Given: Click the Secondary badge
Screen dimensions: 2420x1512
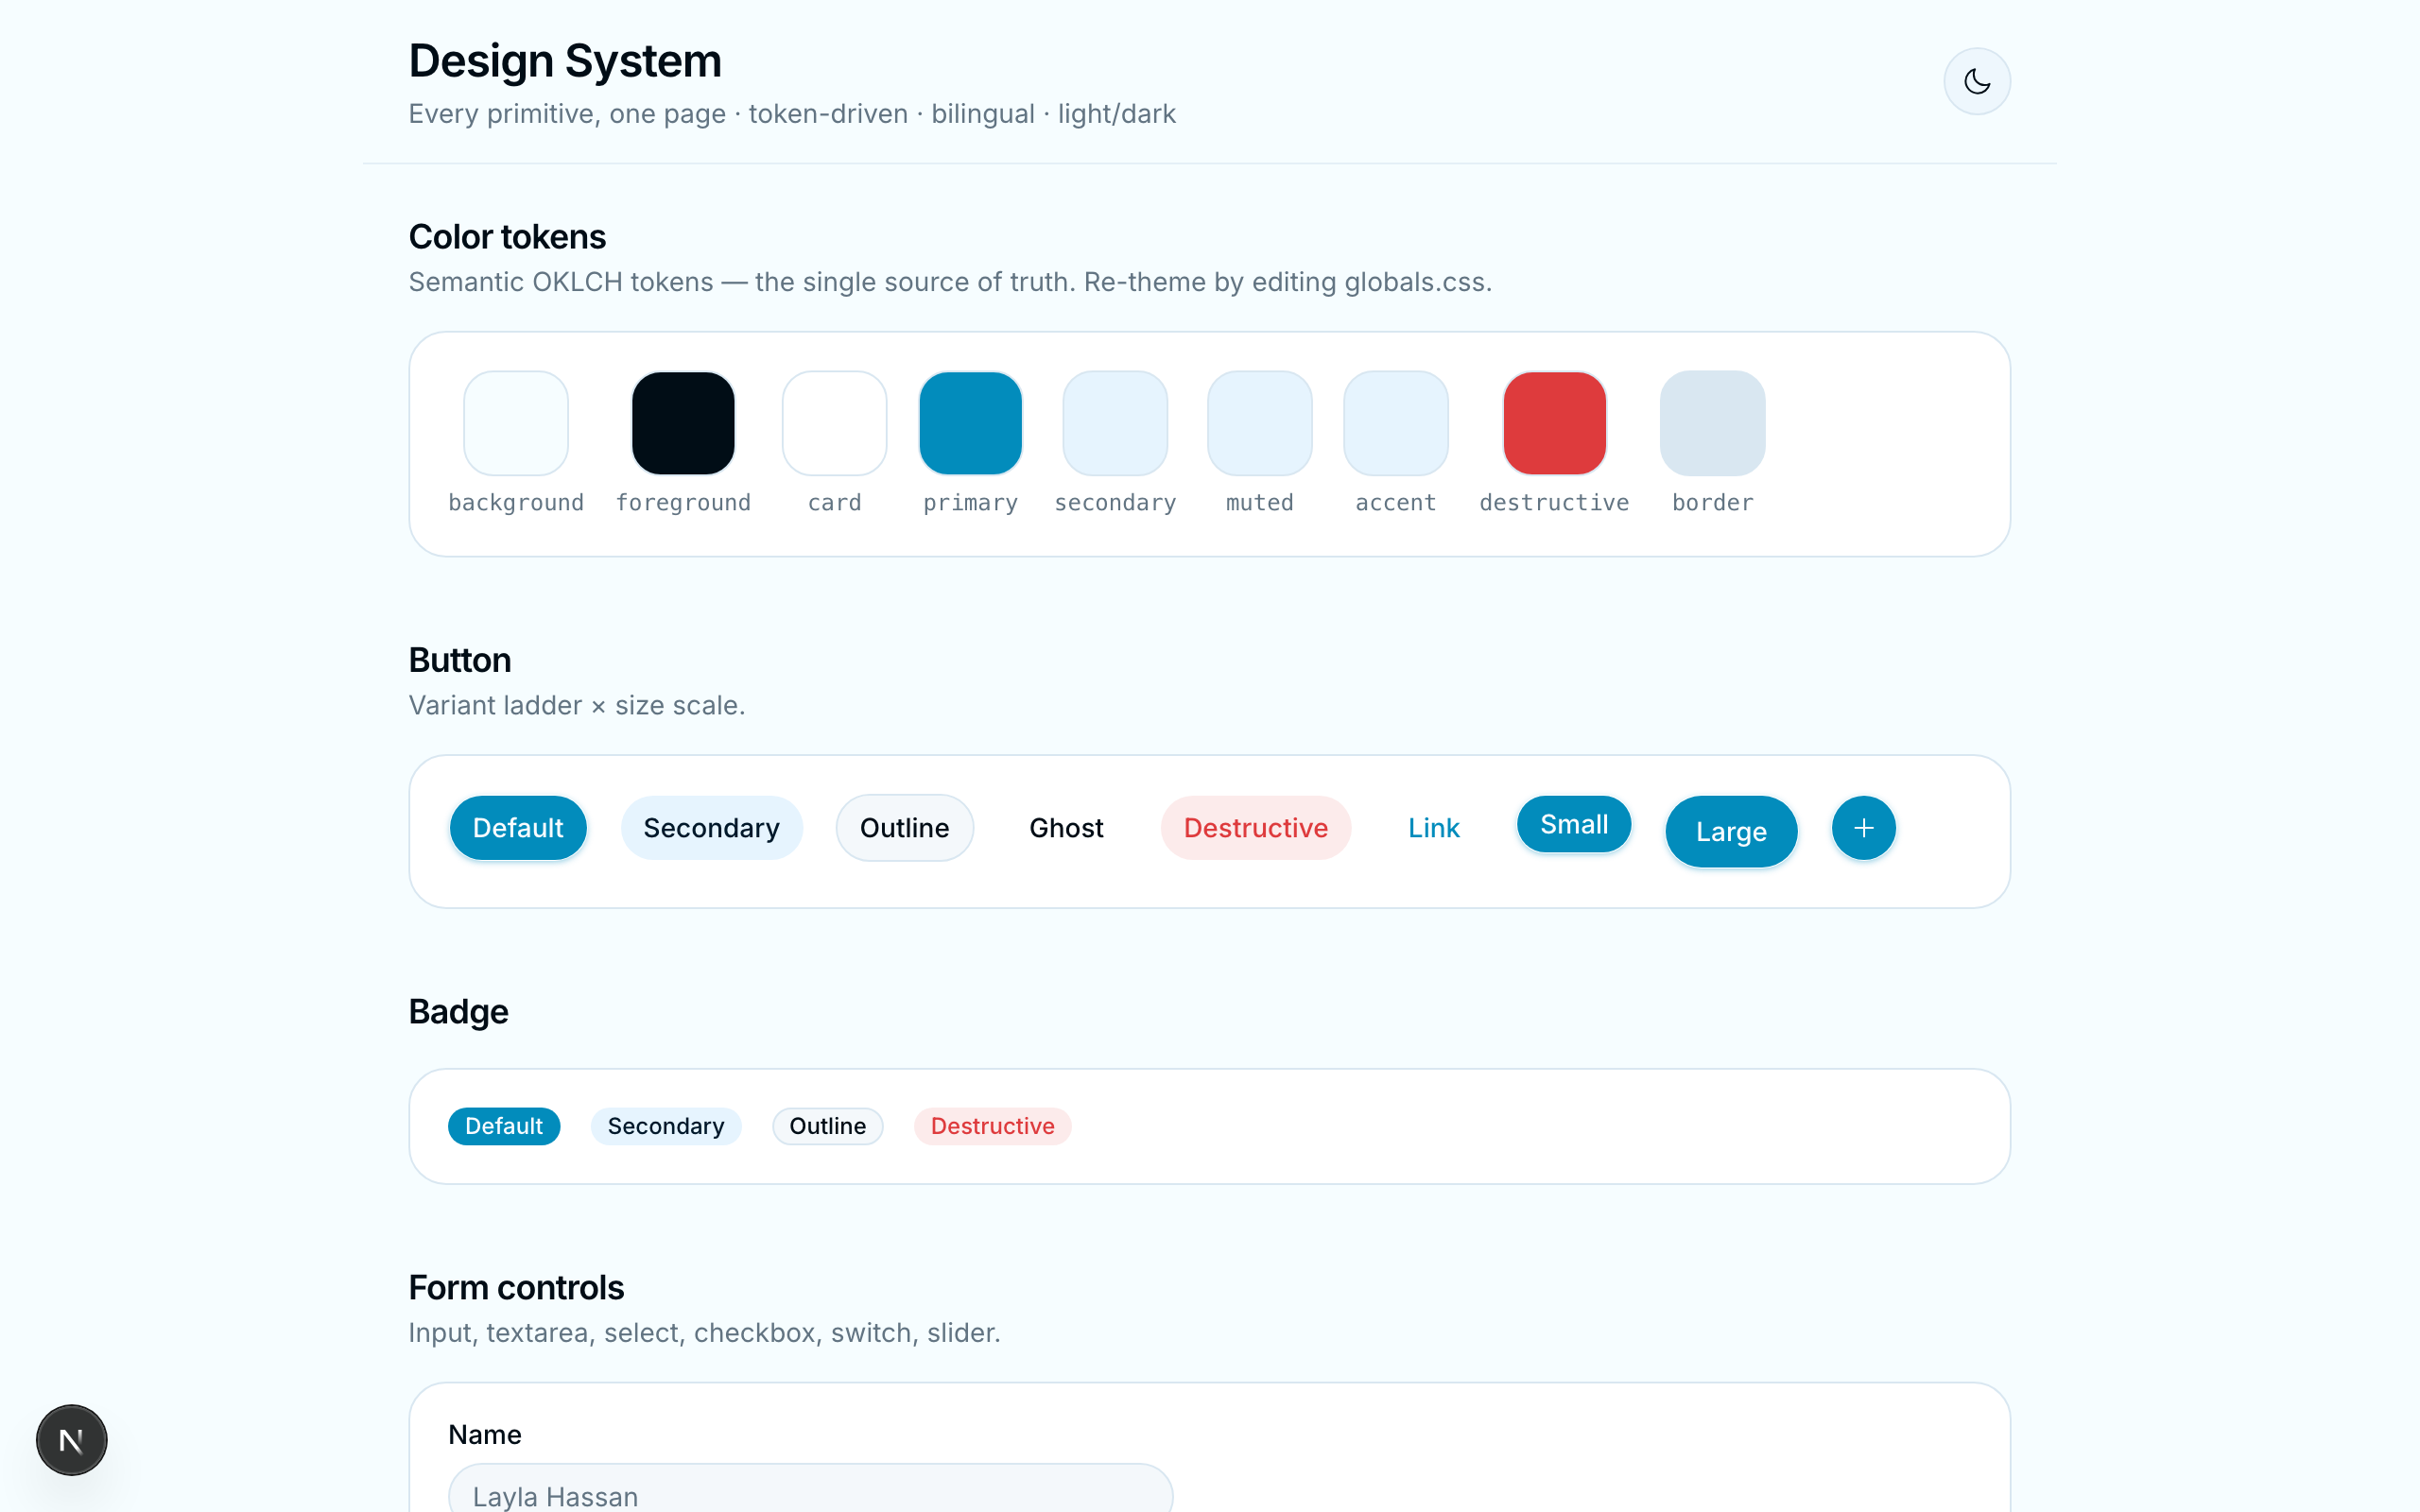Looking at the screenshot, I should coord(666,1126).
